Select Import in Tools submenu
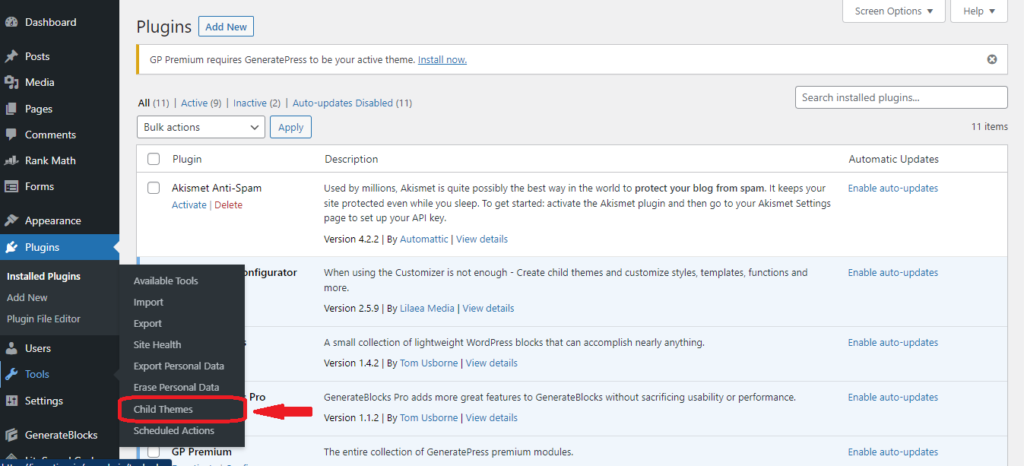This screenshot has height=466, width=1024. pyautogui.click(x=148, y=302)
